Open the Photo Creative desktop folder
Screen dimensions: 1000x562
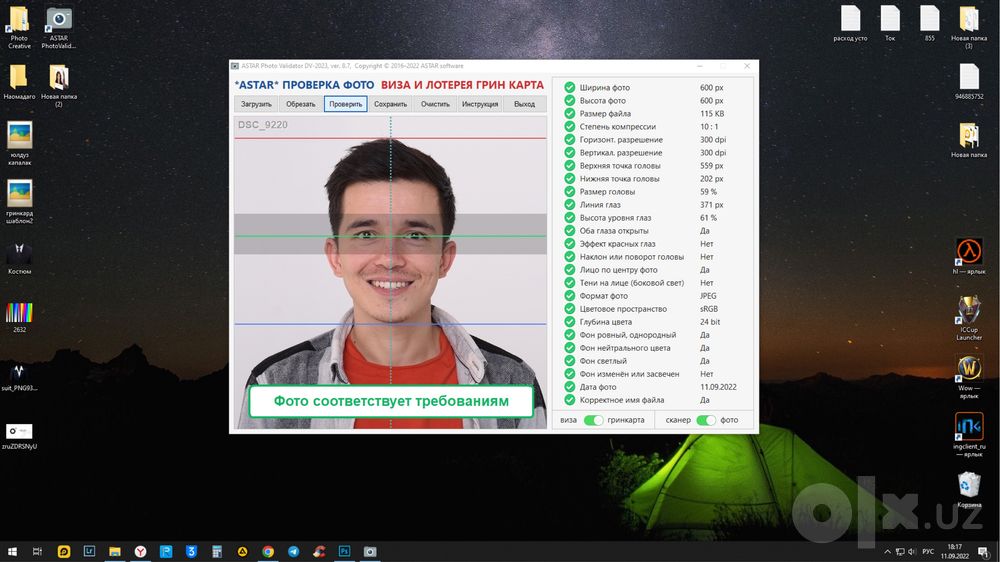(19, 27)
